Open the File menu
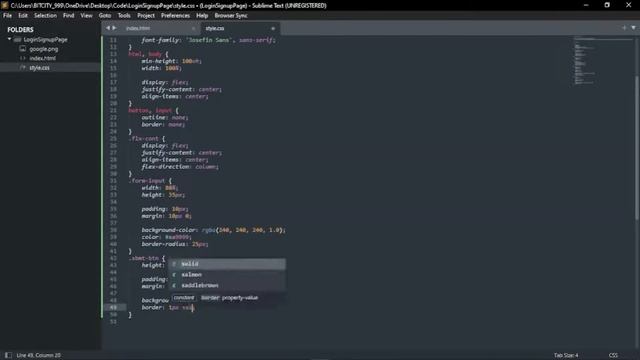The image size is (640, 360). pyautogui.click(x=7, y=16)
